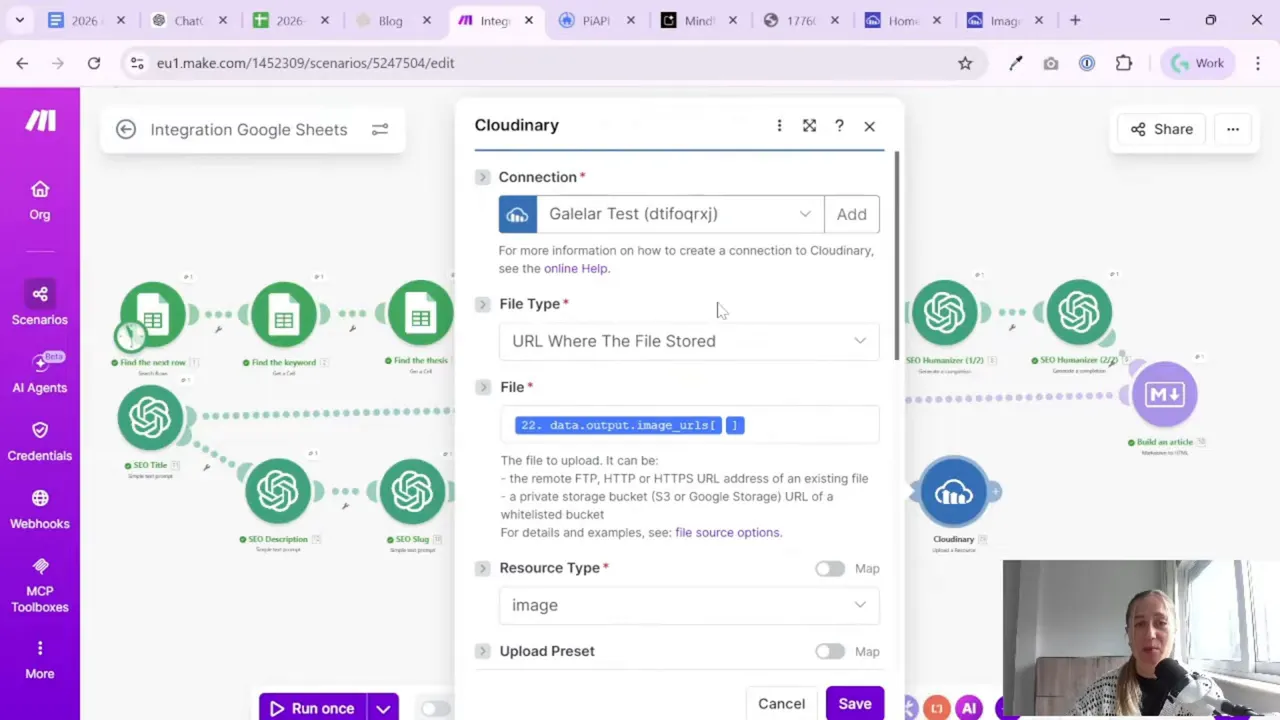Open AI Agents beta in sidebar
1280x720 pixels.
pyautogui.click(x=40, y=372)
